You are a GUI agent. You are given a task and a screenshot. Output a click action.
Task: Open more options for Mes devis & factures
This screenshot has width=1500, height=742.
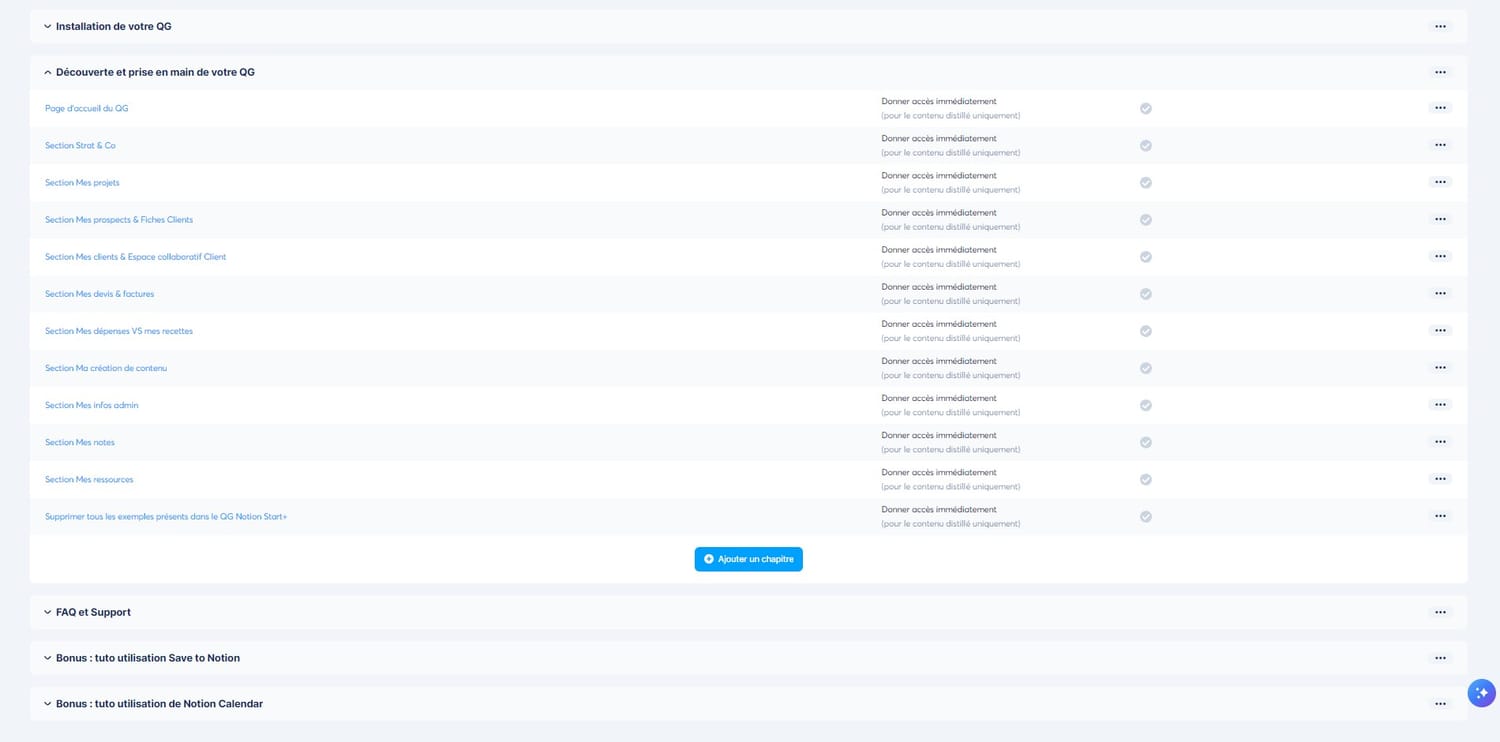point(1440,293)
